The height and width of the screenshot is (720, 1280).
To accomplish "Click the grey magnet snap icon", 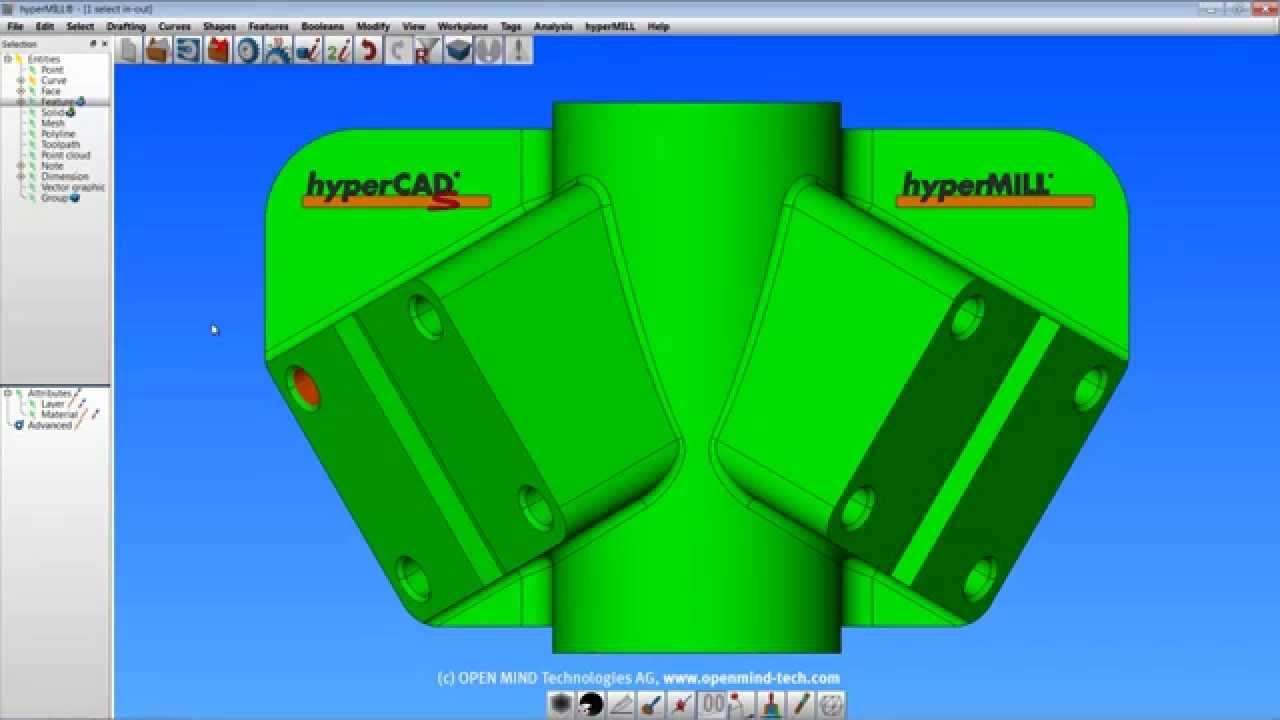I will pos(488,50).
